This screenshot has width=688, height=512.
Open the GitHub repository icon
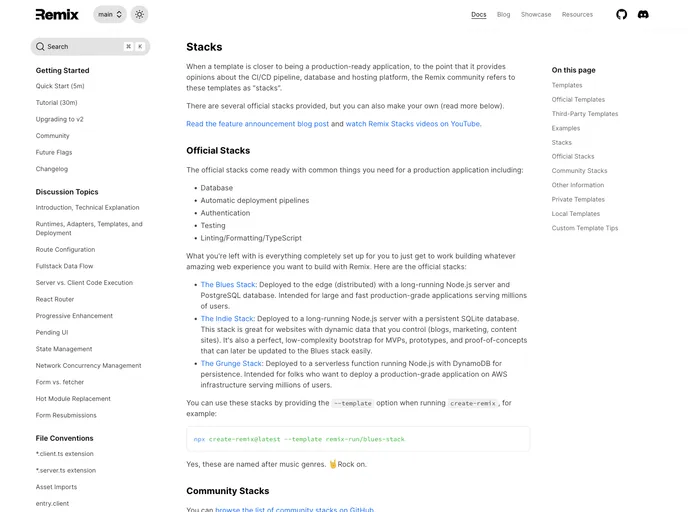621,15
